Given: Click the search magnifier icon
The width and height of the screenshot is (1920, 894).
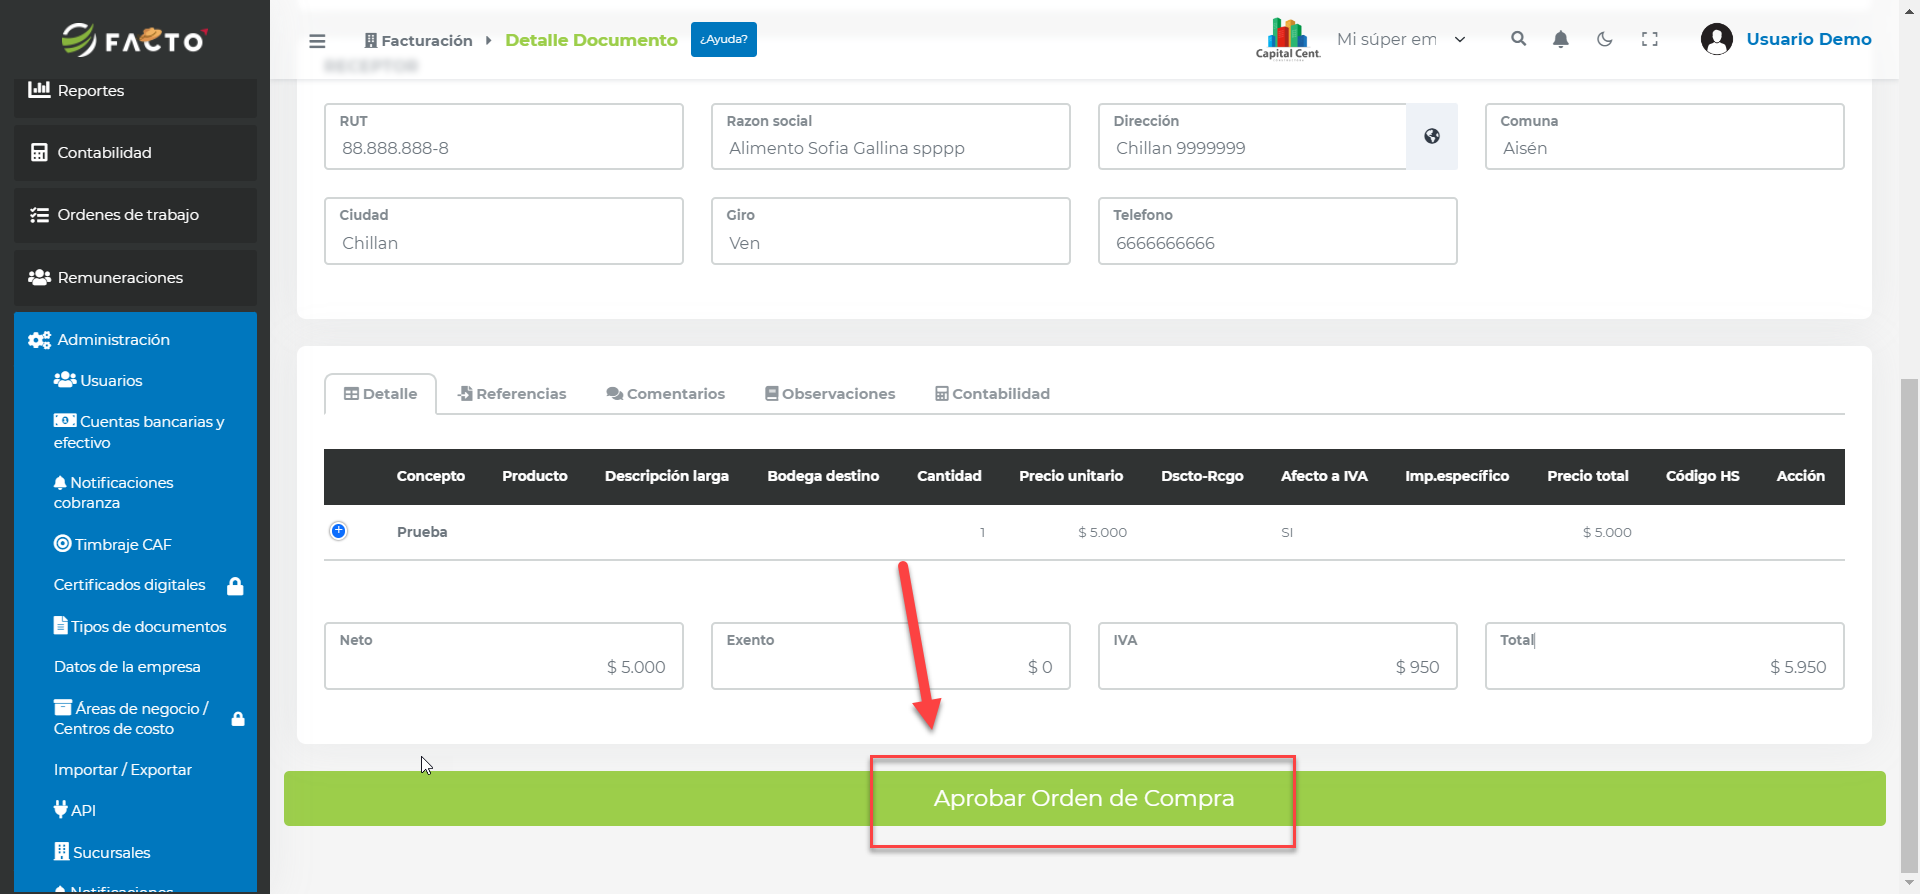Looking at the screenshot, I should pyautogui.click(x=1518, y=39).
